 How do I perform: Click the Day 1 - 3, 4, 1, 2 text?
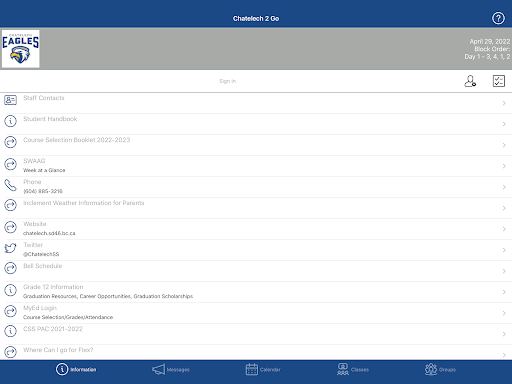tap(487, 57)
